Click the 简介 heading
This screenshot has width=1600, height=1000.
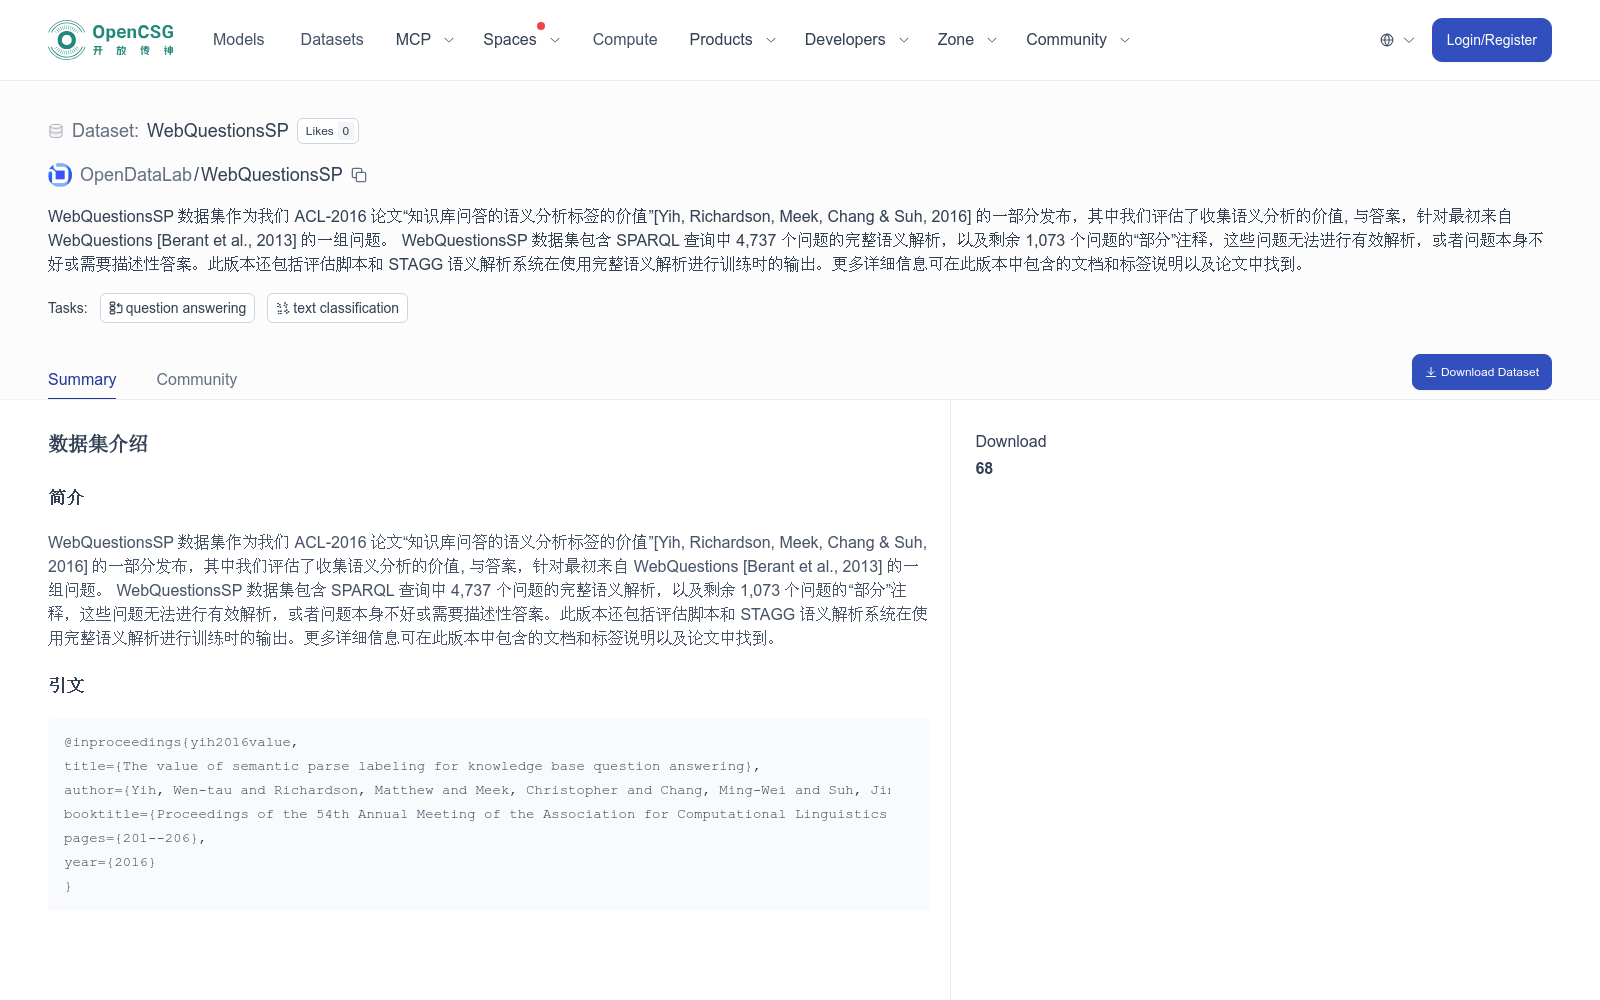click(66, 497)
